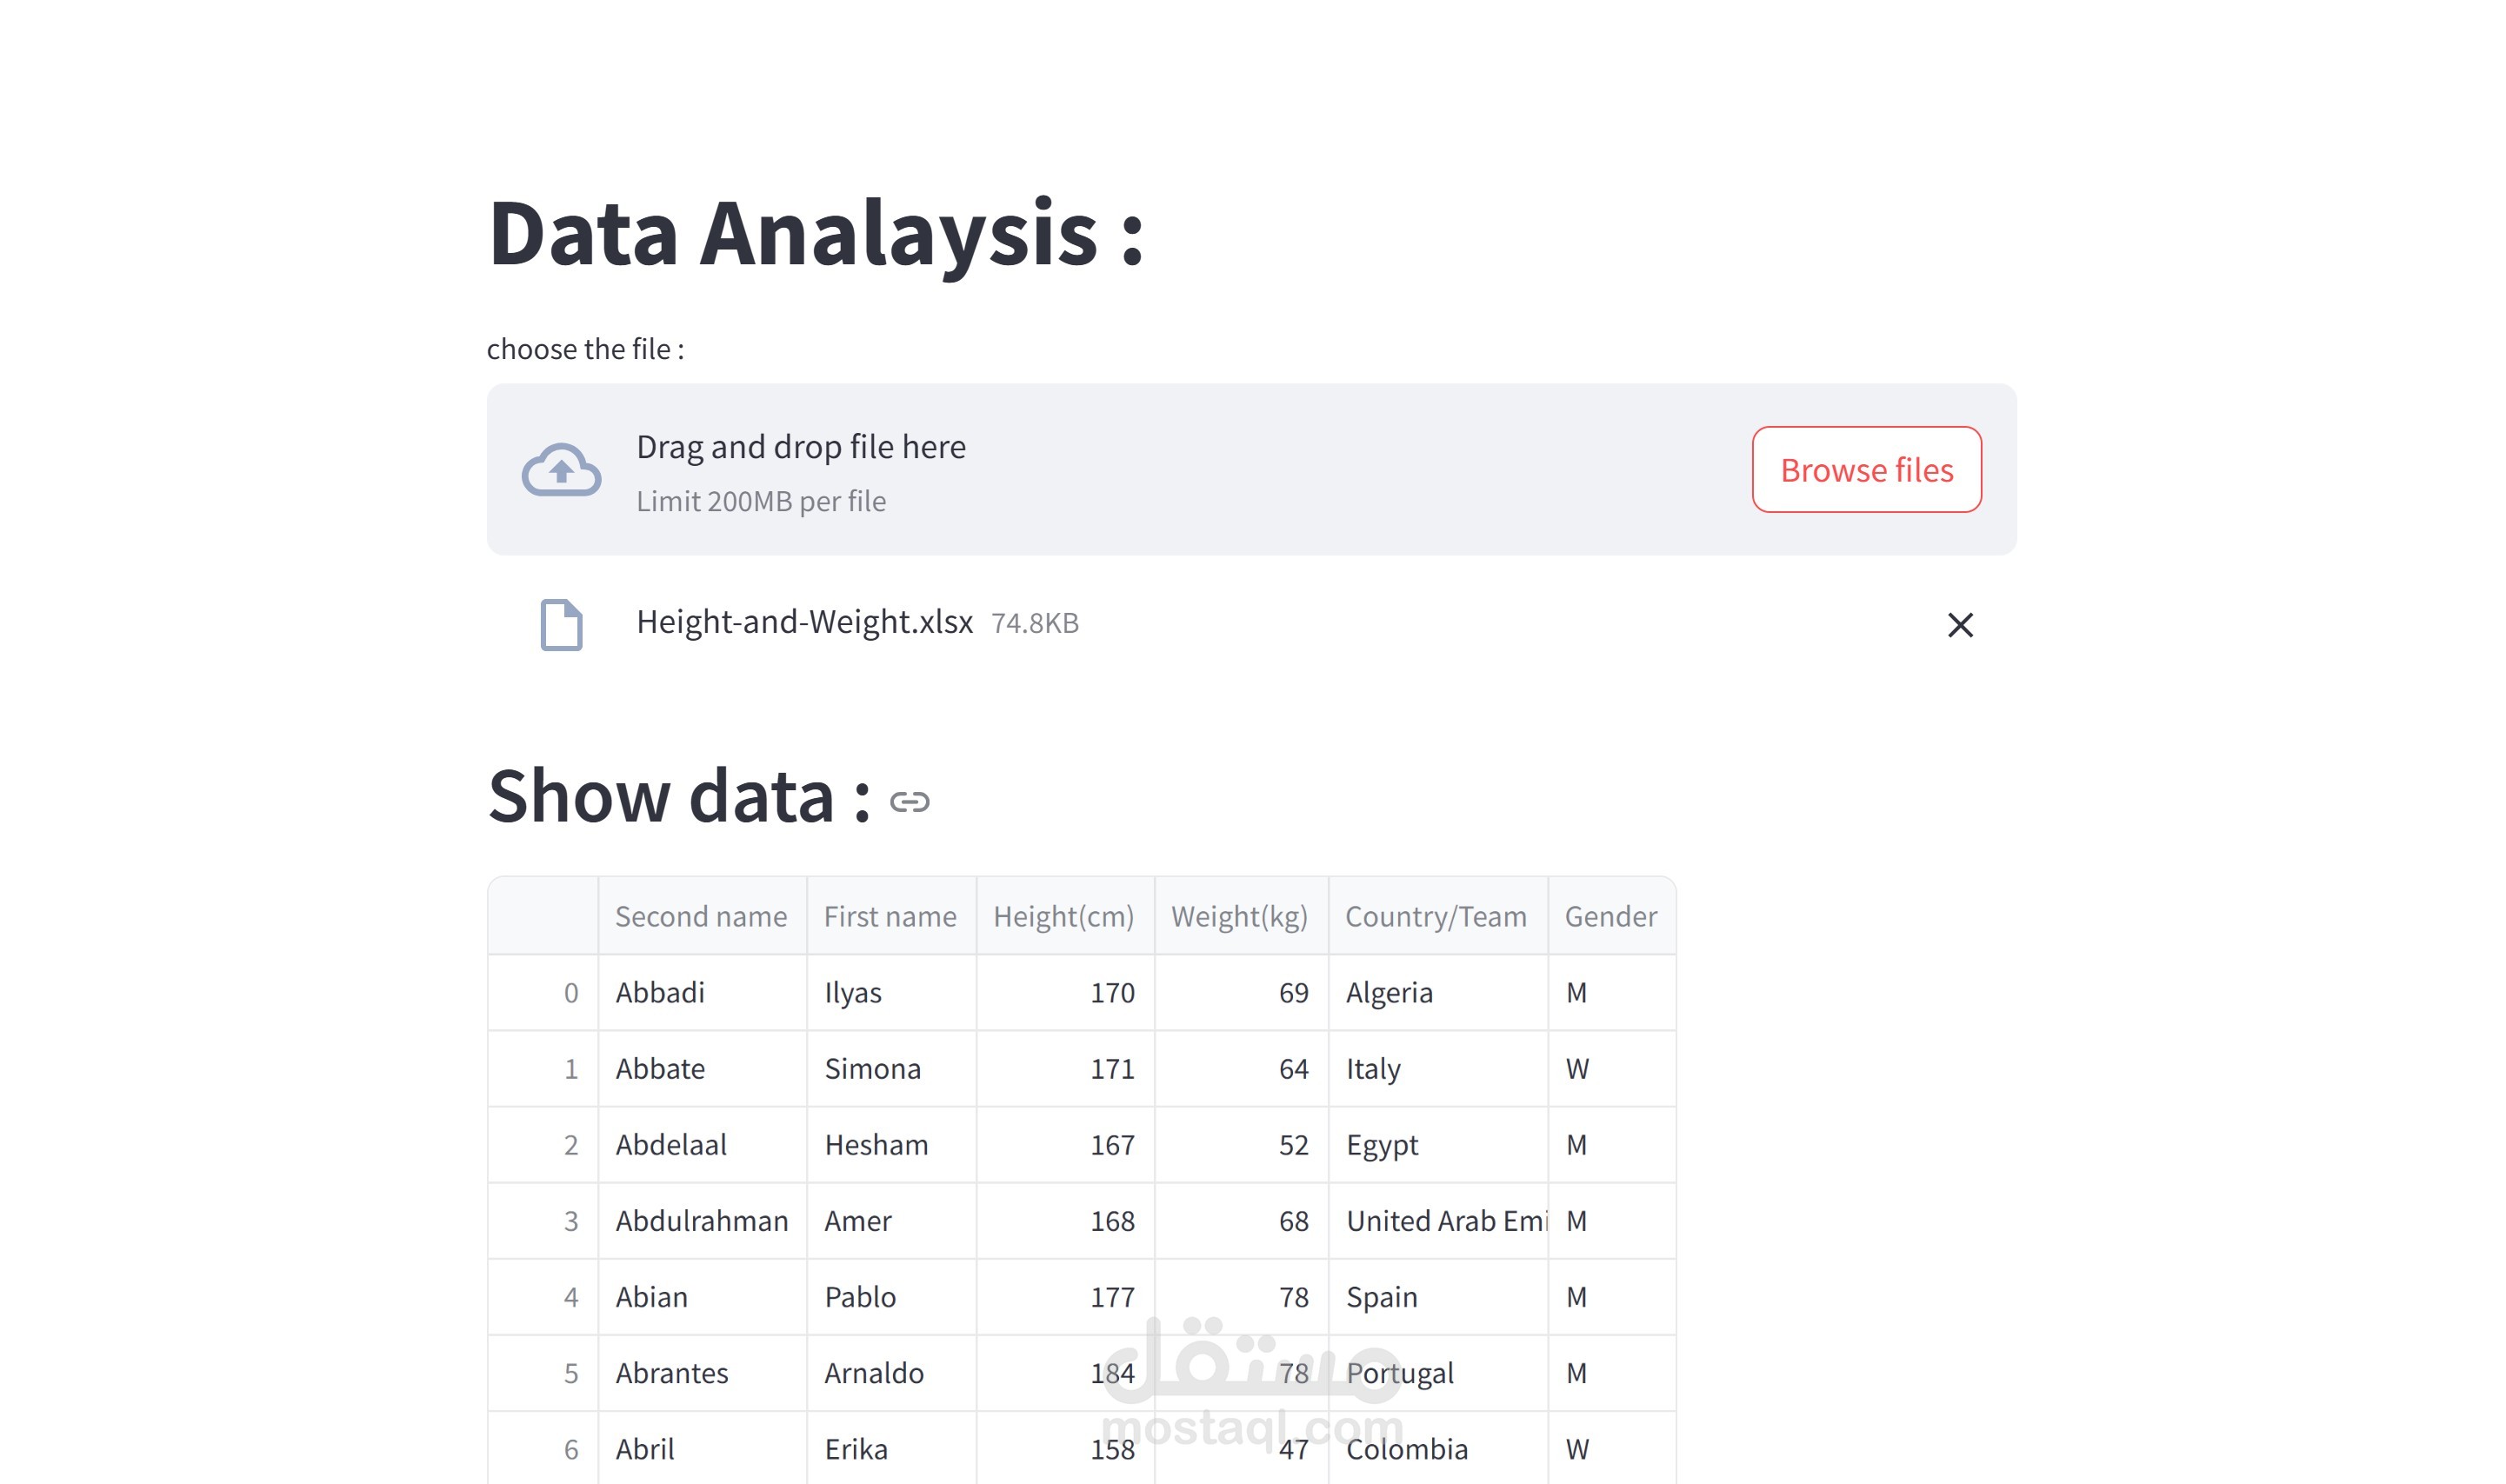This screenshot has width=2506, height=1484.
Task: Click the height value 184 cell
Action: [1066, 1372]
